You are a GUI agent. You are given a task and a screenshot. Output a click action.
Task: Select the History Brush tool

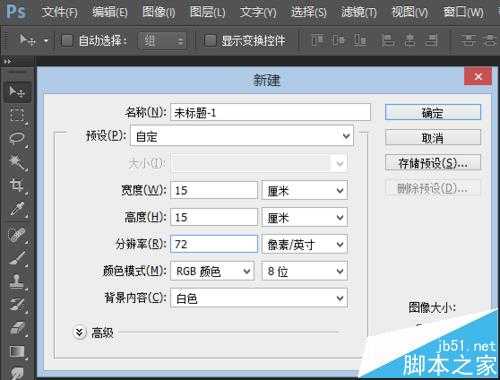[17, 304]
